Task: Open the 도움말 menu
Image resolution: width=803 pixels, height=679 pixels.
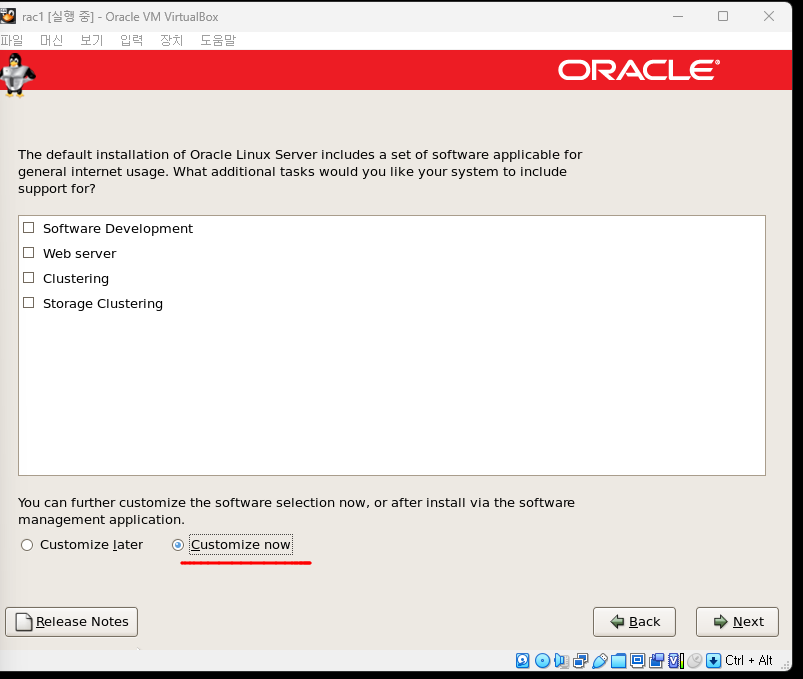Action: click(x=218, y=40)
